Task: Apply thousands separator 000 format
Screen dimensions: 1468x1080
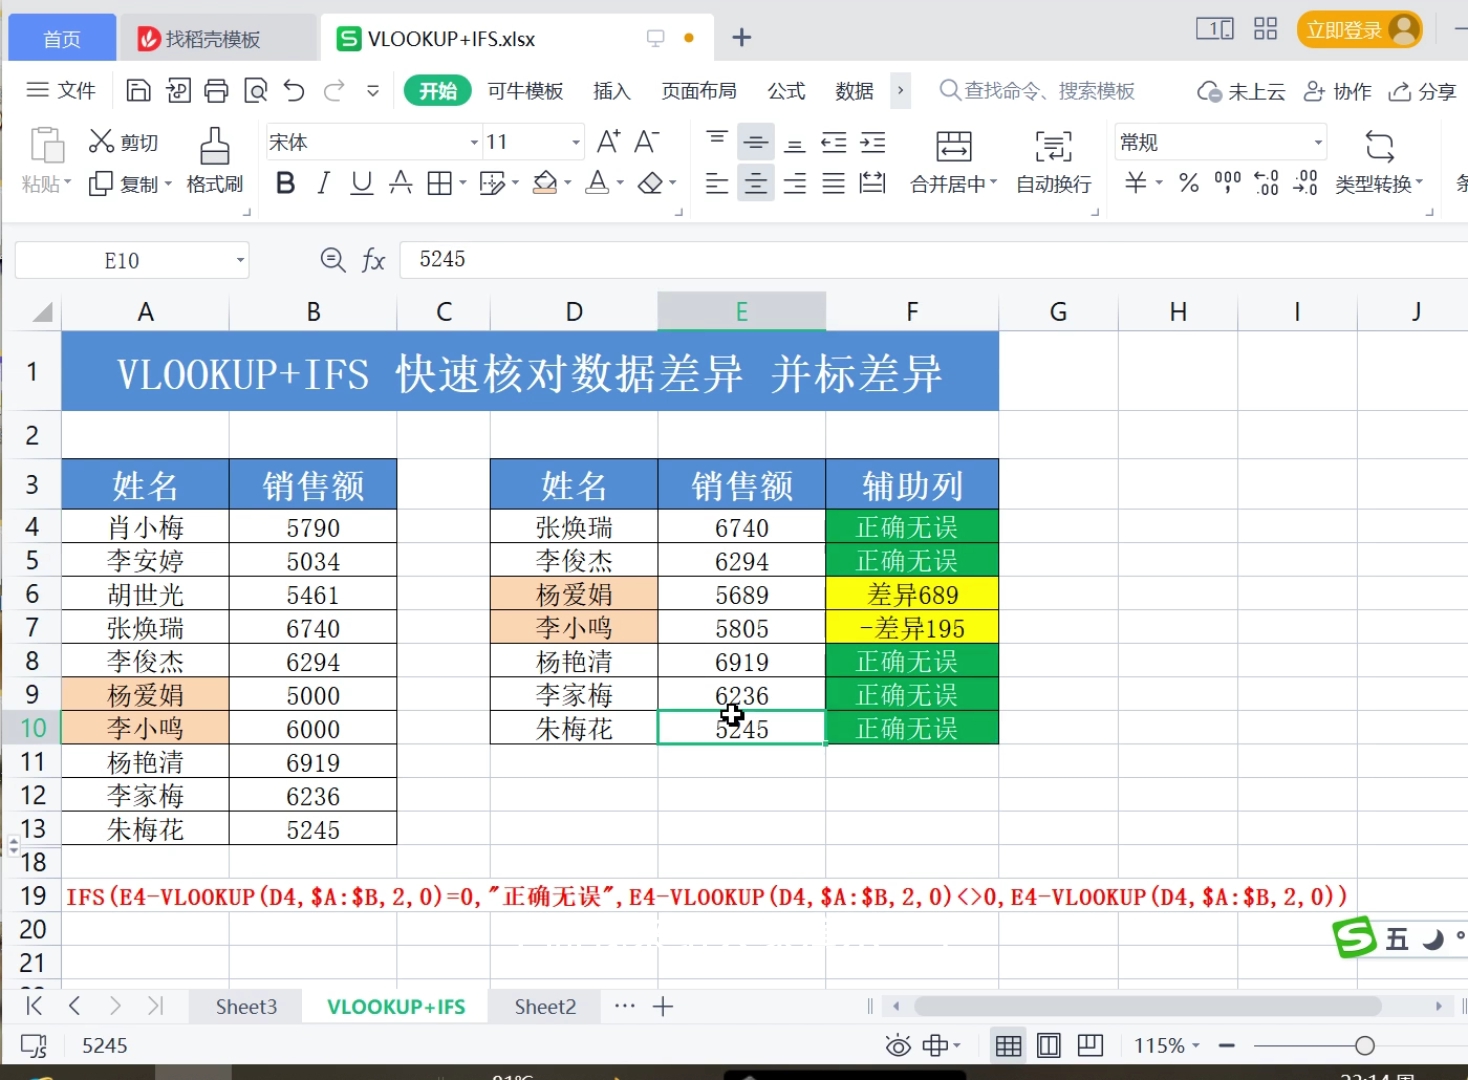Action: [x=1228, y=183]
